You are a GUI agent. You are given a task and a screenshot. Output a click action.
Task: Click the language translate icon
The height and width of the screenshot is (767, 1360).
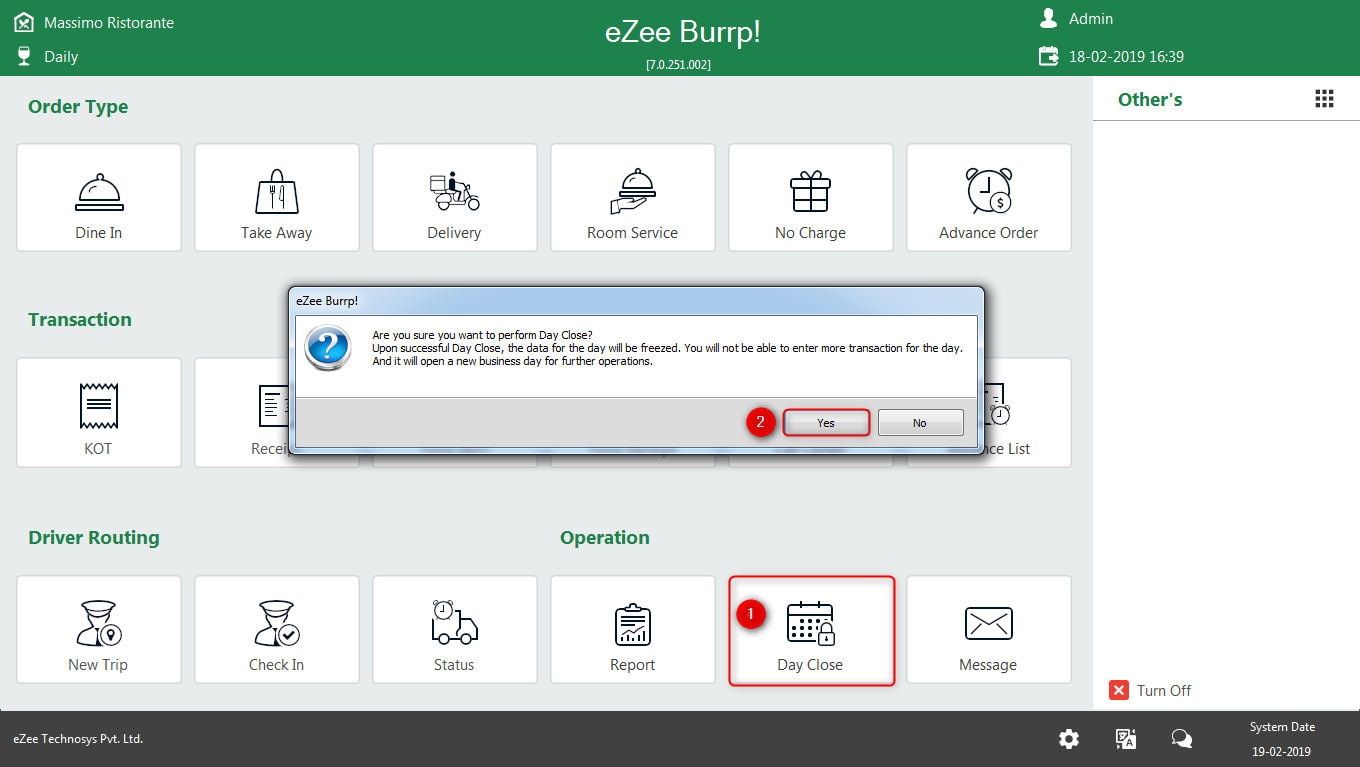[x=1126, y=739]
